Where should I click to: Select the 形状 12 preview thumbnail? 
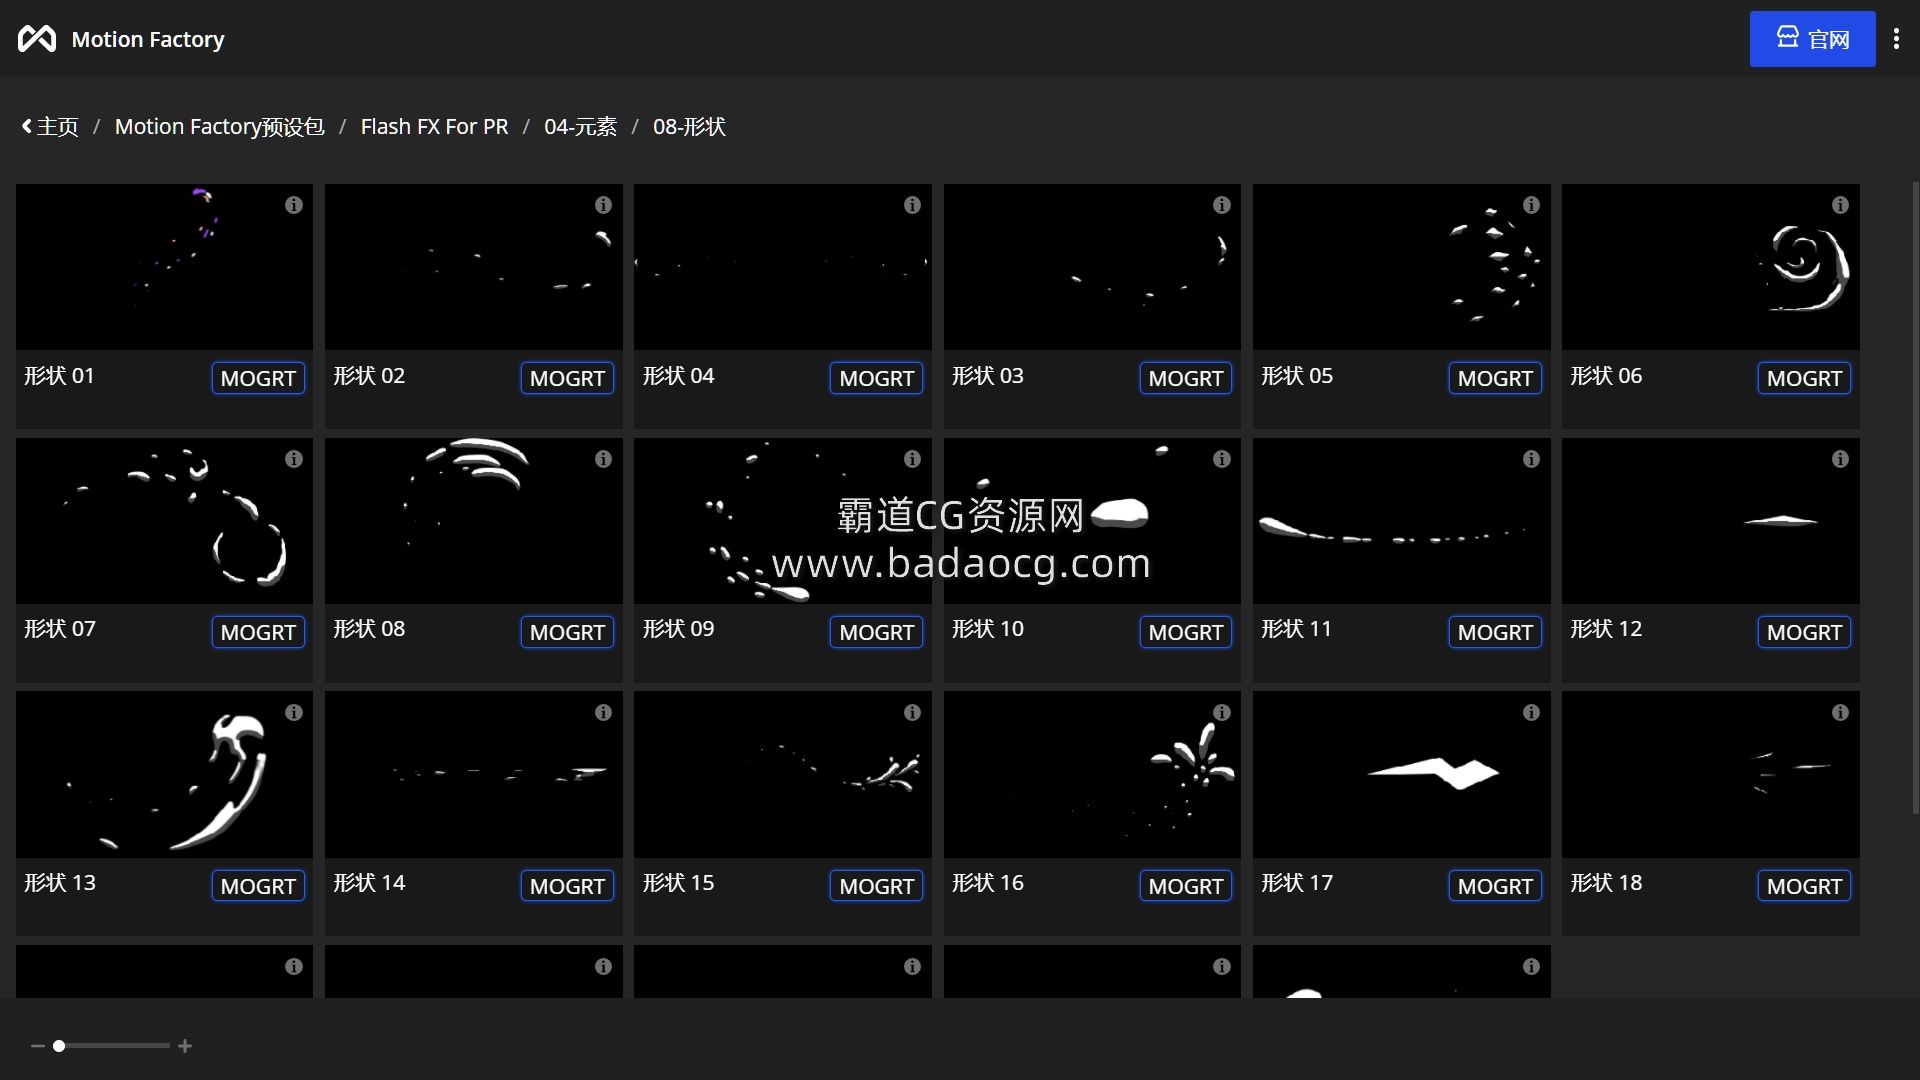[1711, 521]
